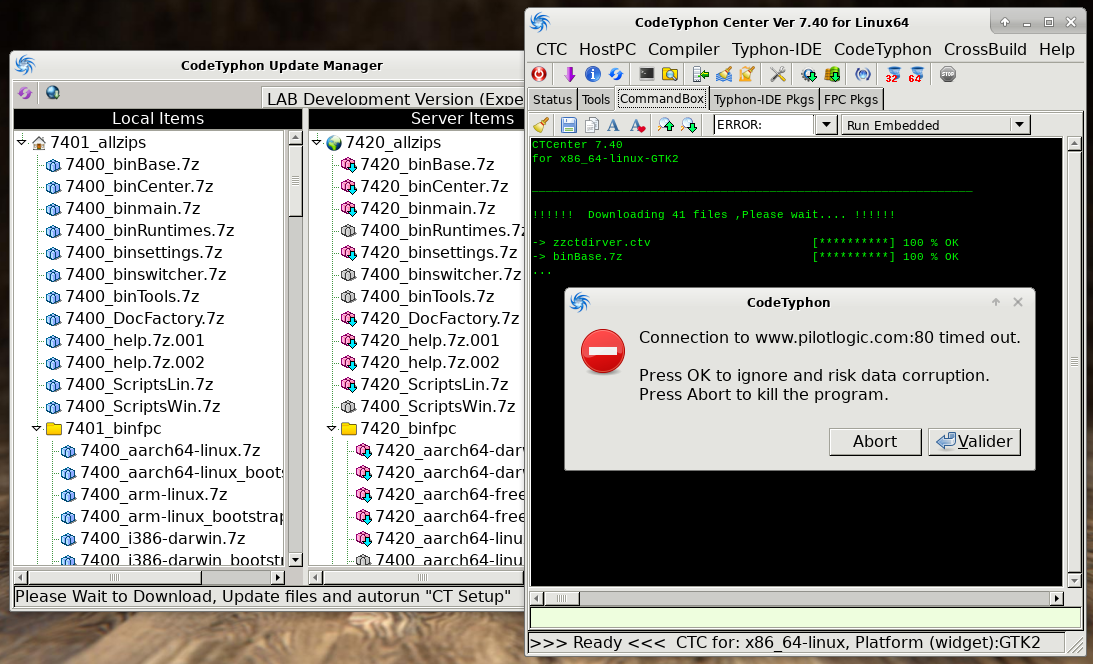Open the Typhon-IDE menu
Viewport: 1093px width, 664px height.
[777, 49]
